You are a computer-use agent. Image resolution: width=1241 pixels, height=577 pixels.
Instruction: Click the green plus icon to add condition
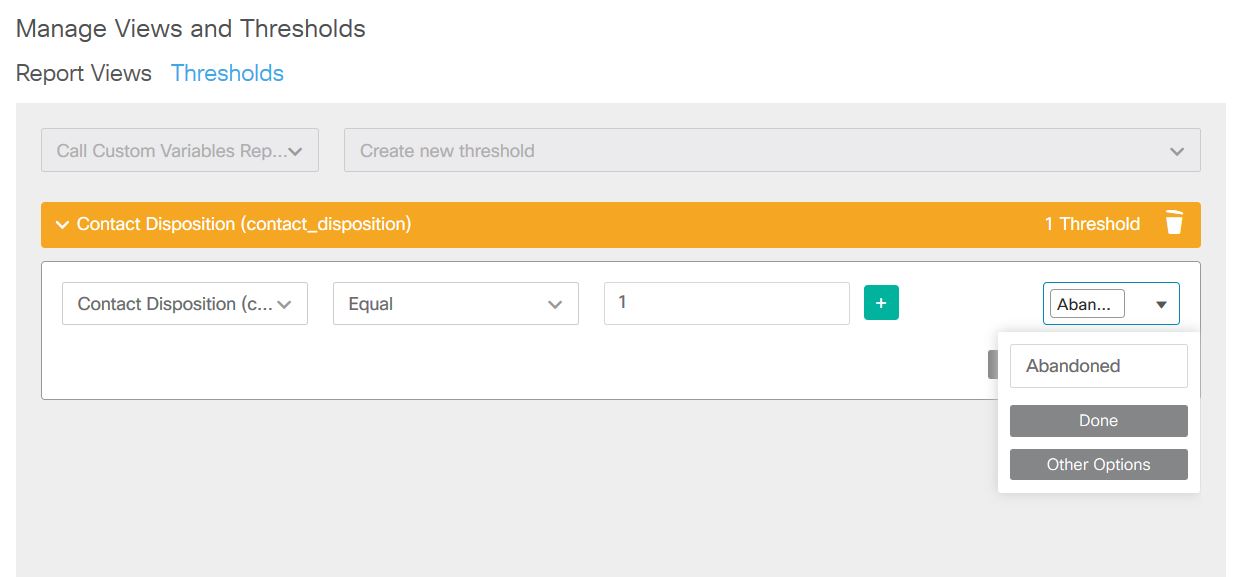[881, 302]
